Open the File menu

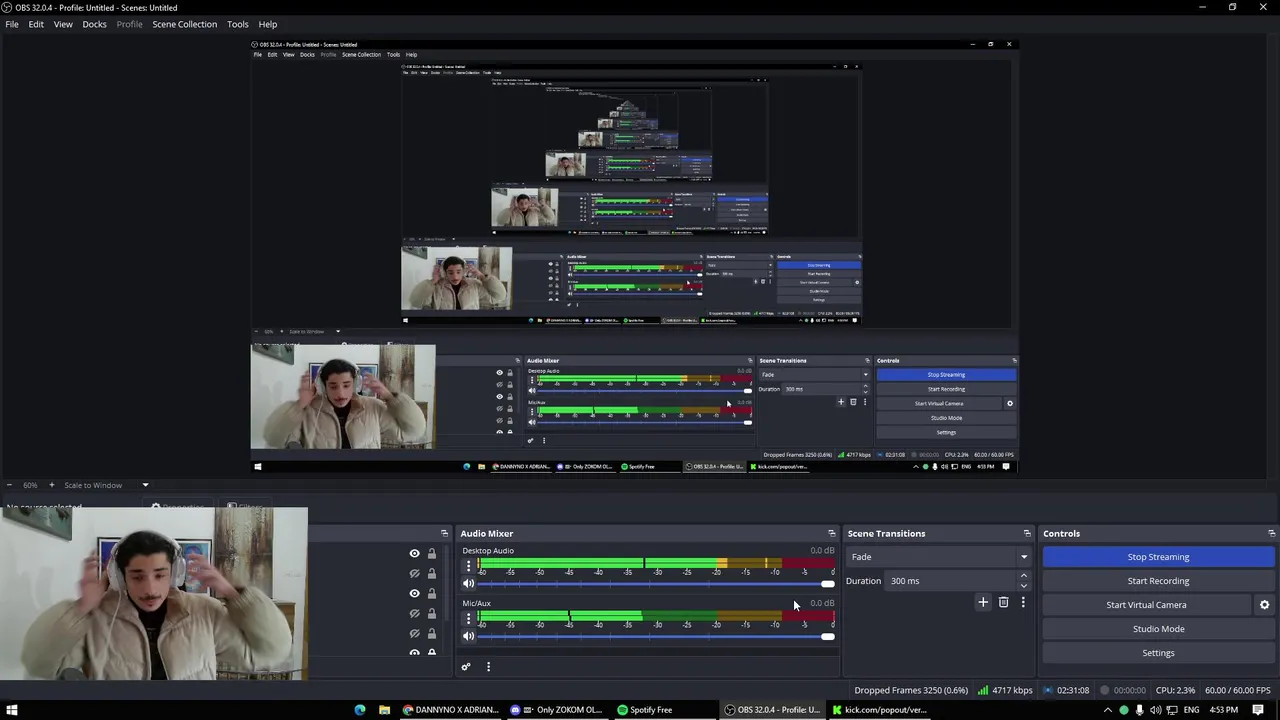click(12, 24)
